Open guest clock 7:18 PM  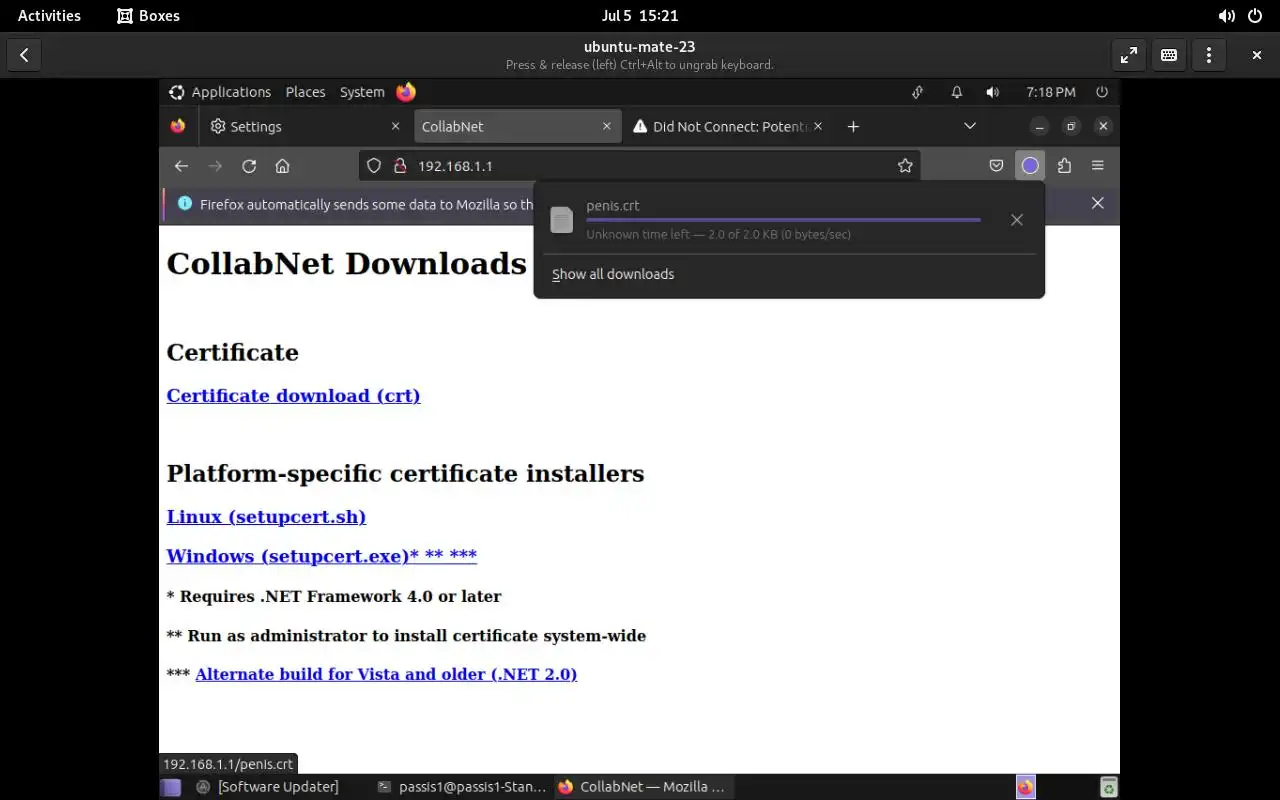pos(1051,92)
